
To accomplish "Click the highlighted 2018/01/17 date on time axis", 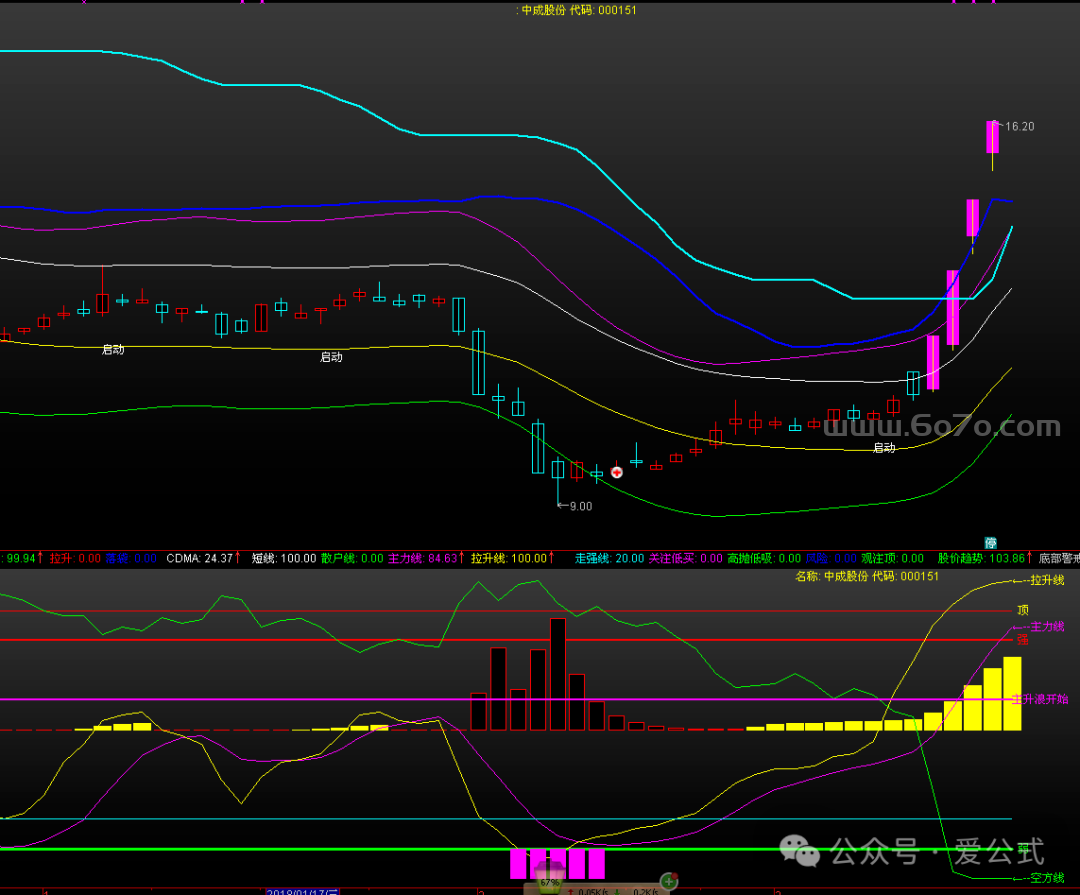I will [304, 890].
